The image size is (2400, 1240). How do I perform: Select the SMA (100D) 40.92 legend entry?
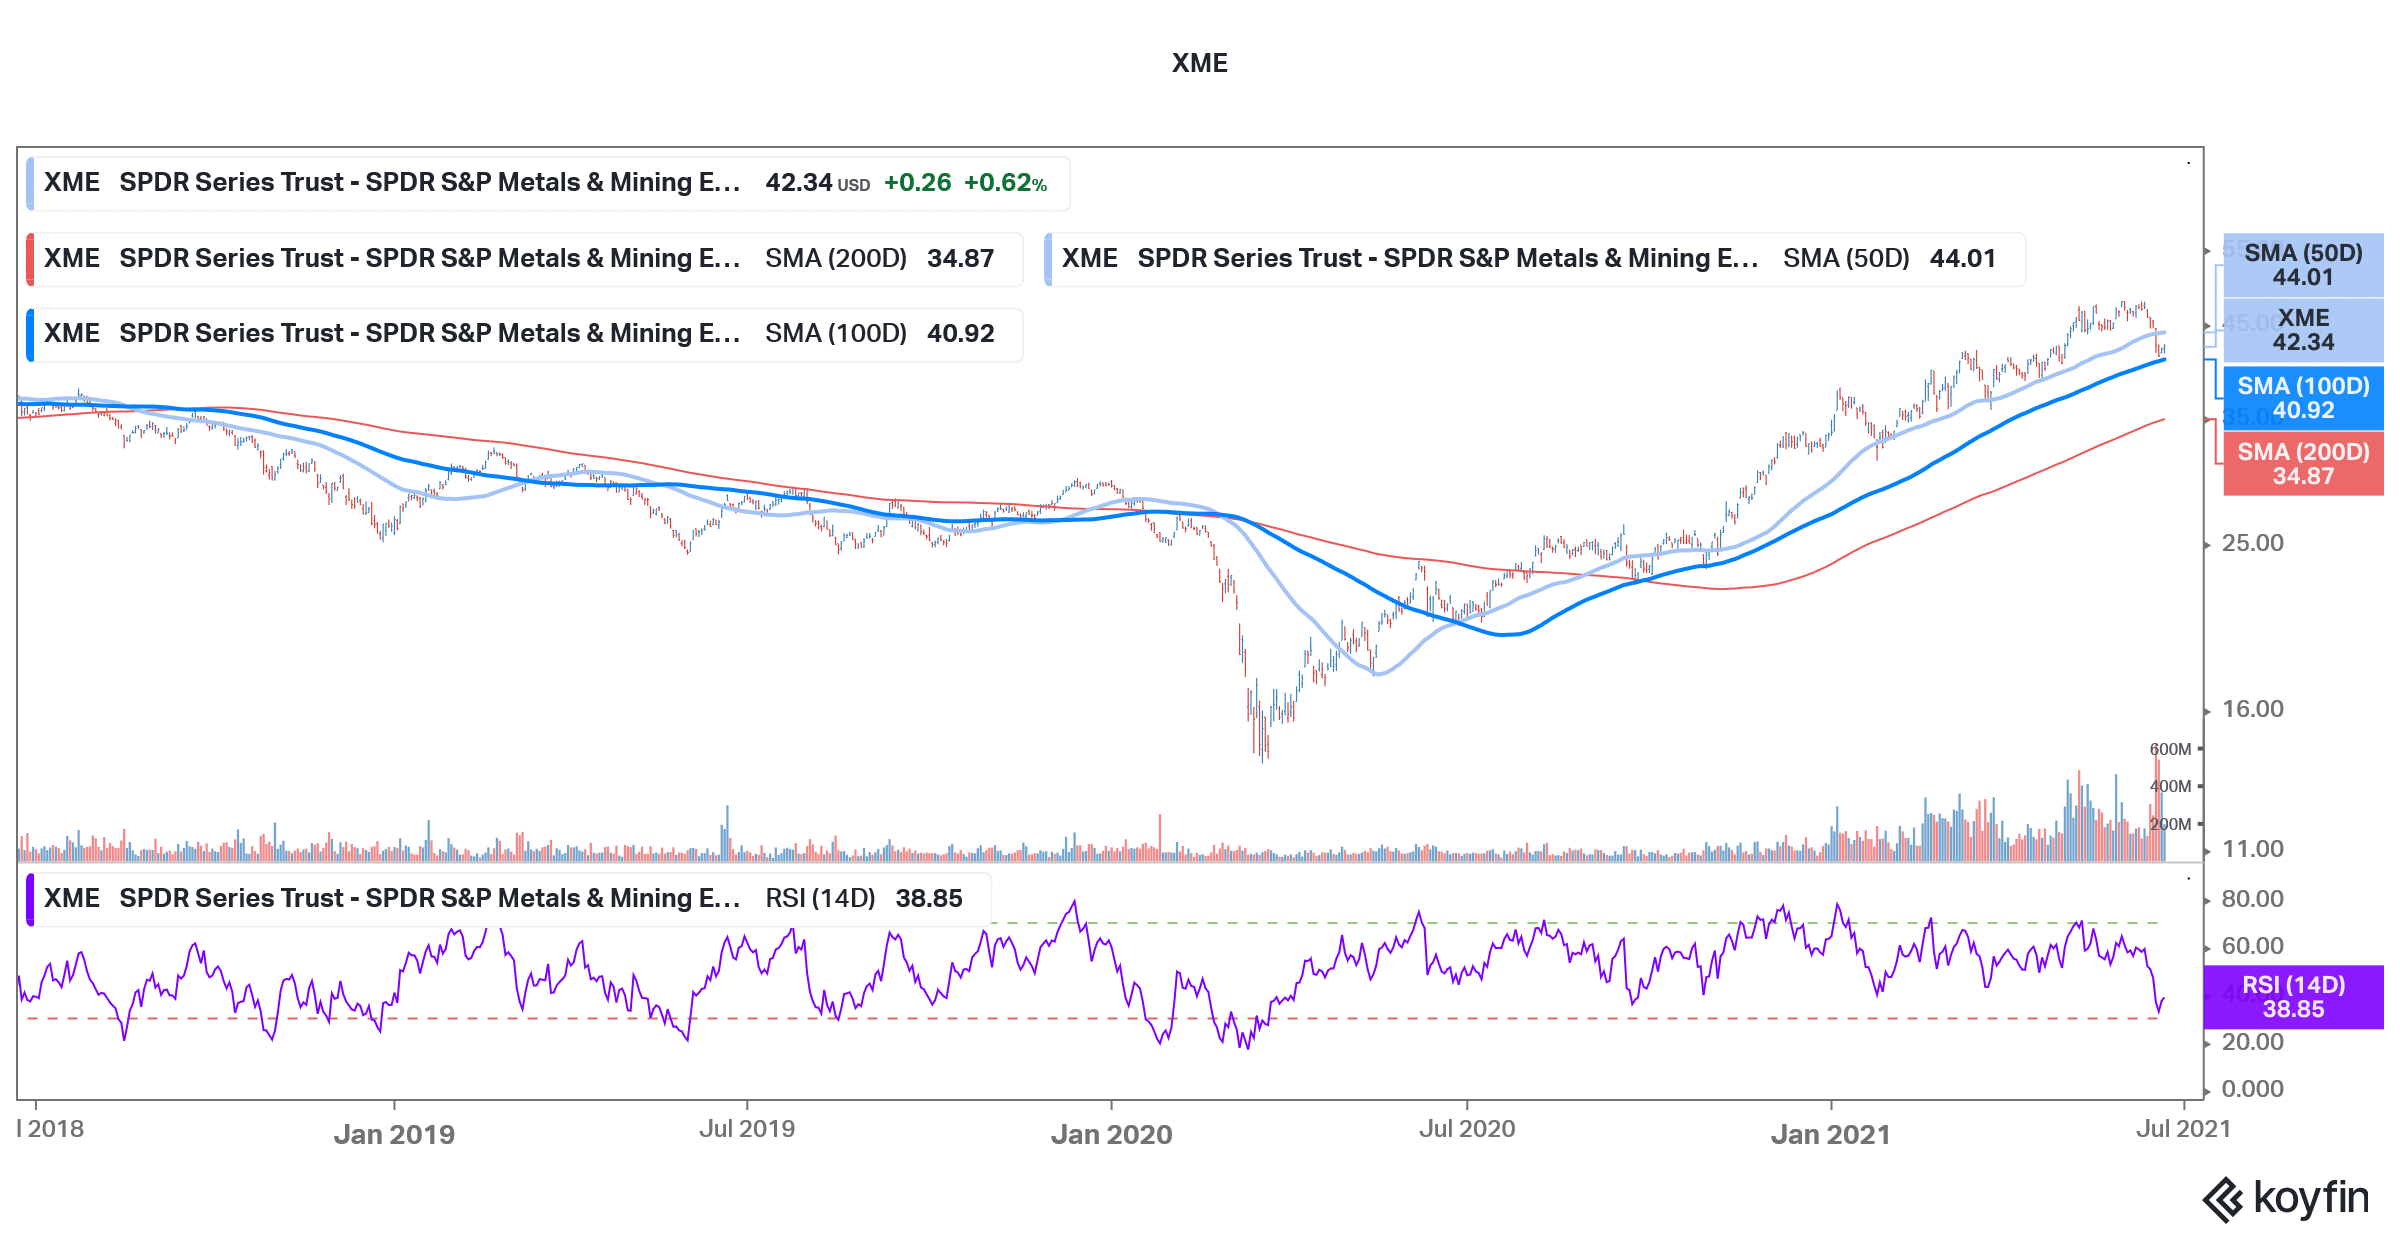click(x=524, y=334)
